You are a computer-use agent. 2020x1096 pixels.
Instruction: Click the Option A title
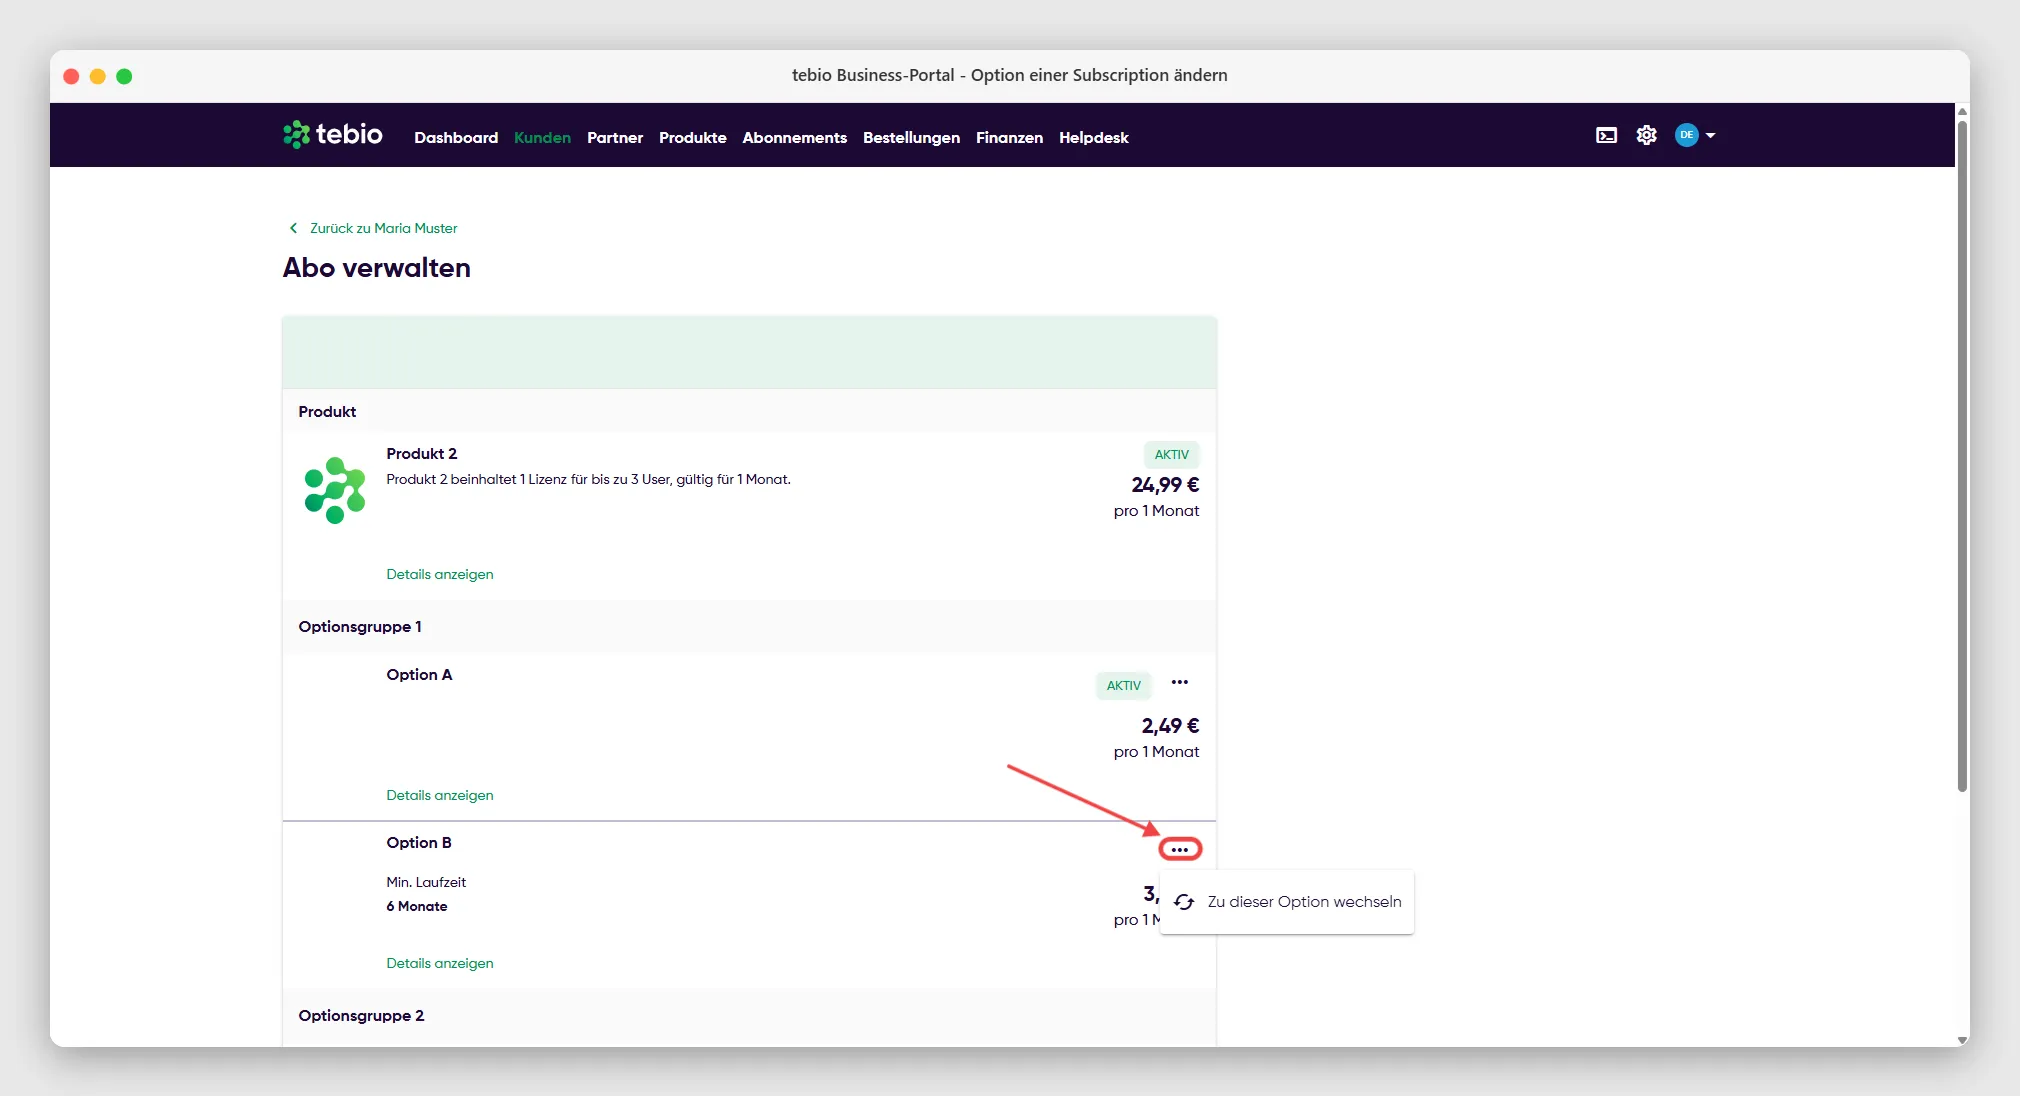coord(419,675)
